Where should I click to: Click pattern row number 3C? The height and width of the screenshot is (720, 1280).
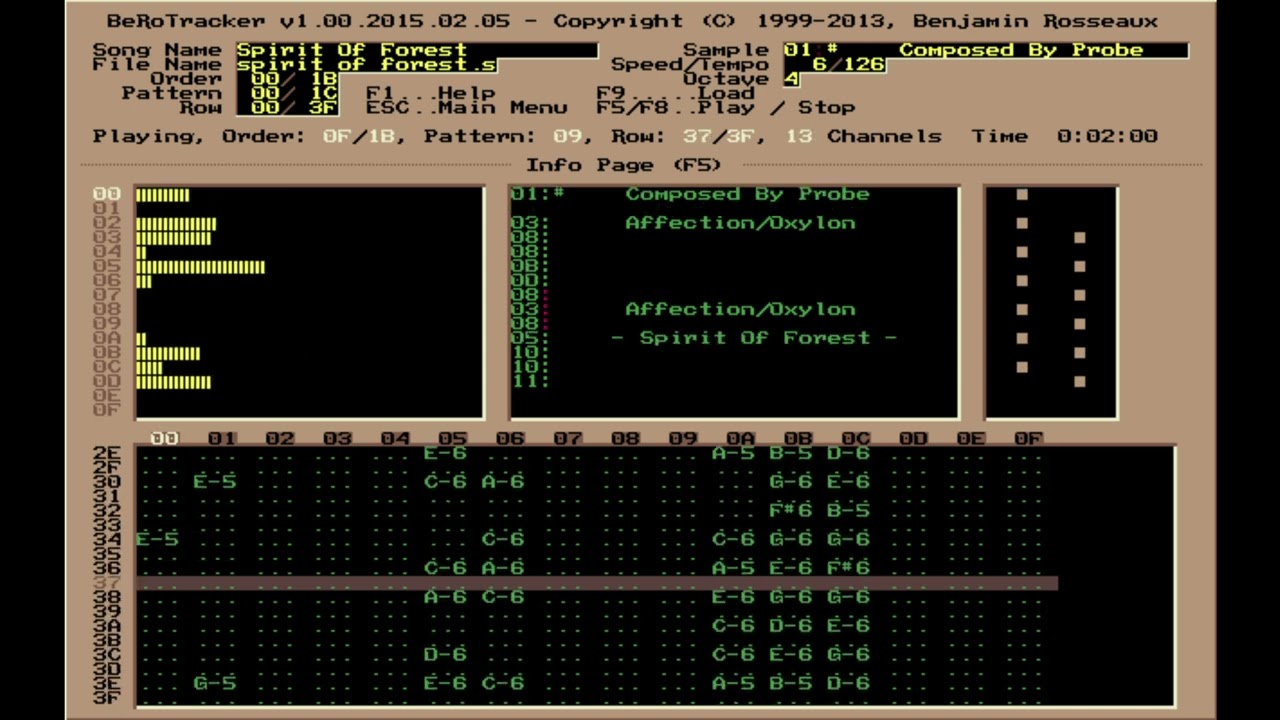click(x=107, y=654)
